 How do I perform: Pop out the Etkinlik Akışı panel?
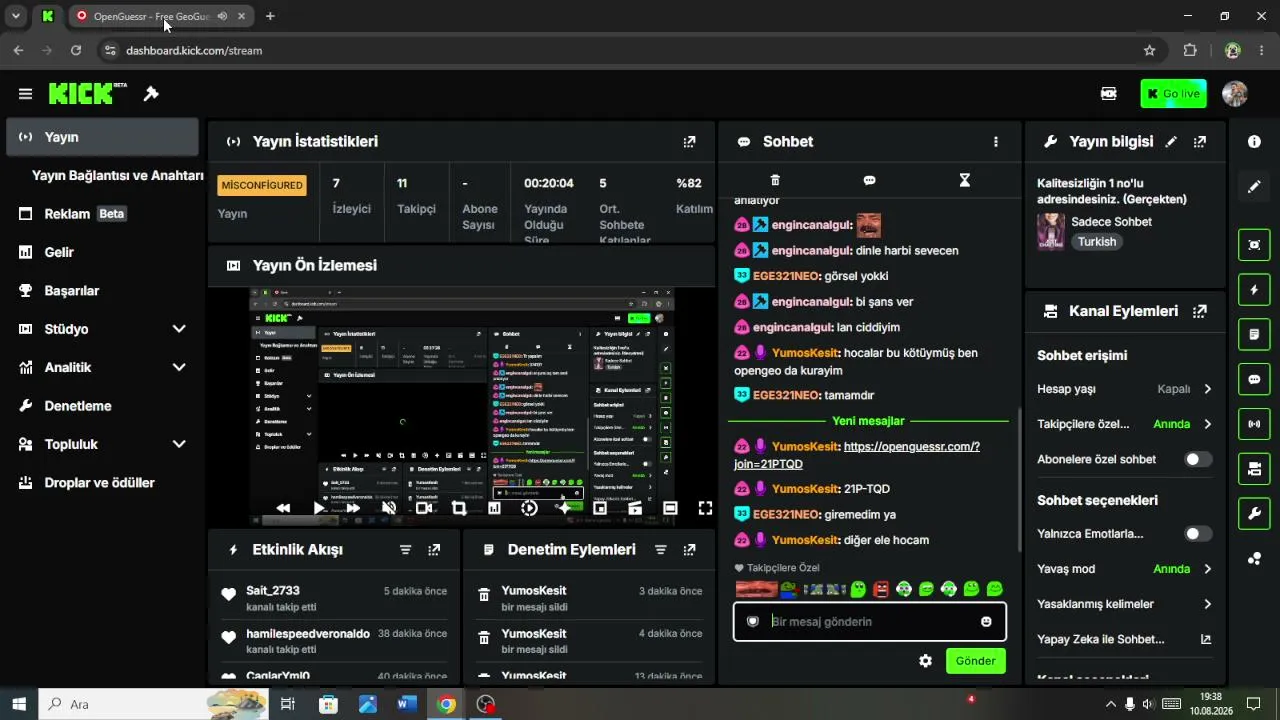pyautogui.click(x=434, y=550)
